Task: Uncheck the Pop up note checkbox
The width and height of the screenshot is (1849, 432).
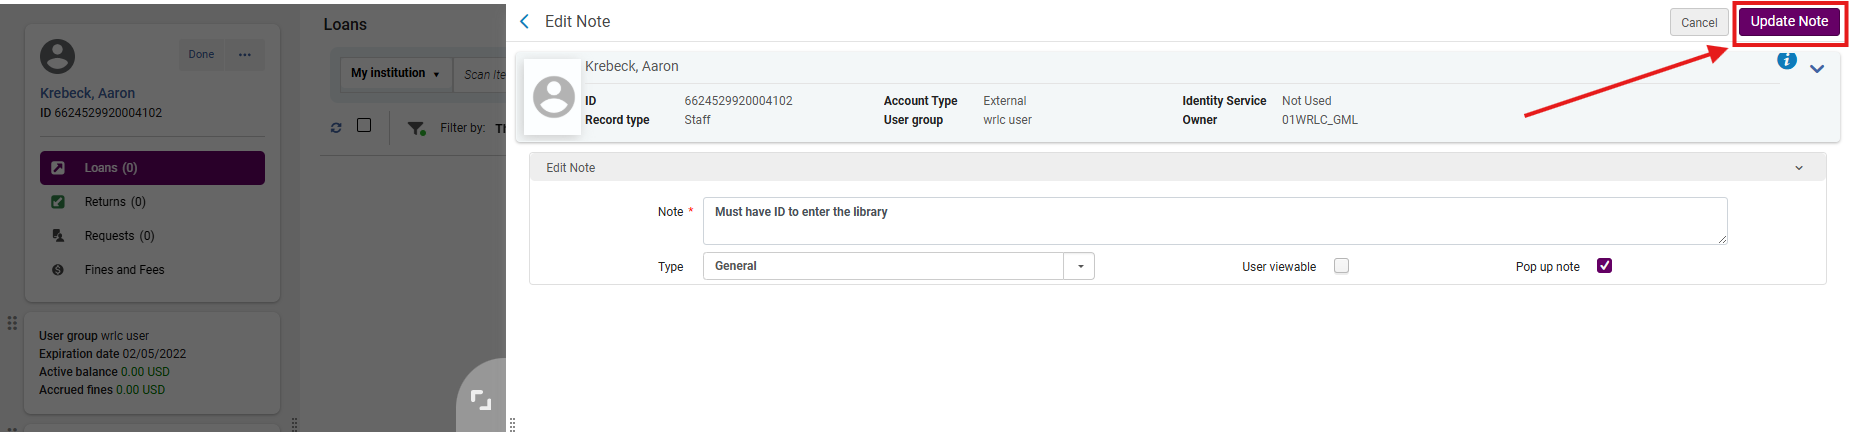Action: (1604, 266)
